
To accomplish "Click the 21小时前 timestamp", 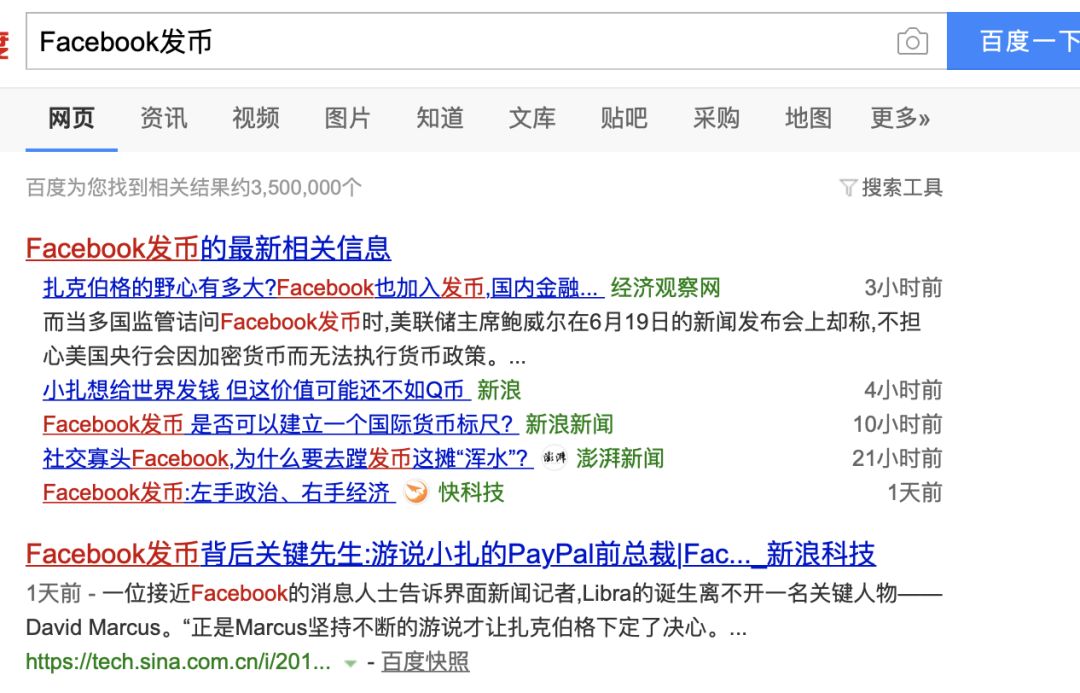I will (x=897, y=458).
